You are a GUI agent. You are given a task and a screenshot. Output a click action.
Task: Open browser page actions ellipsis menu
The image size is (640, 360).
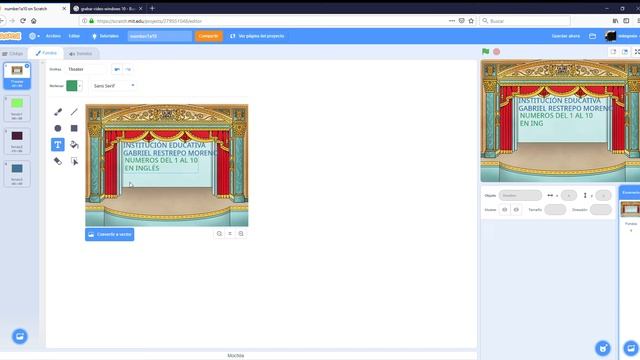[x=452, y=21]
